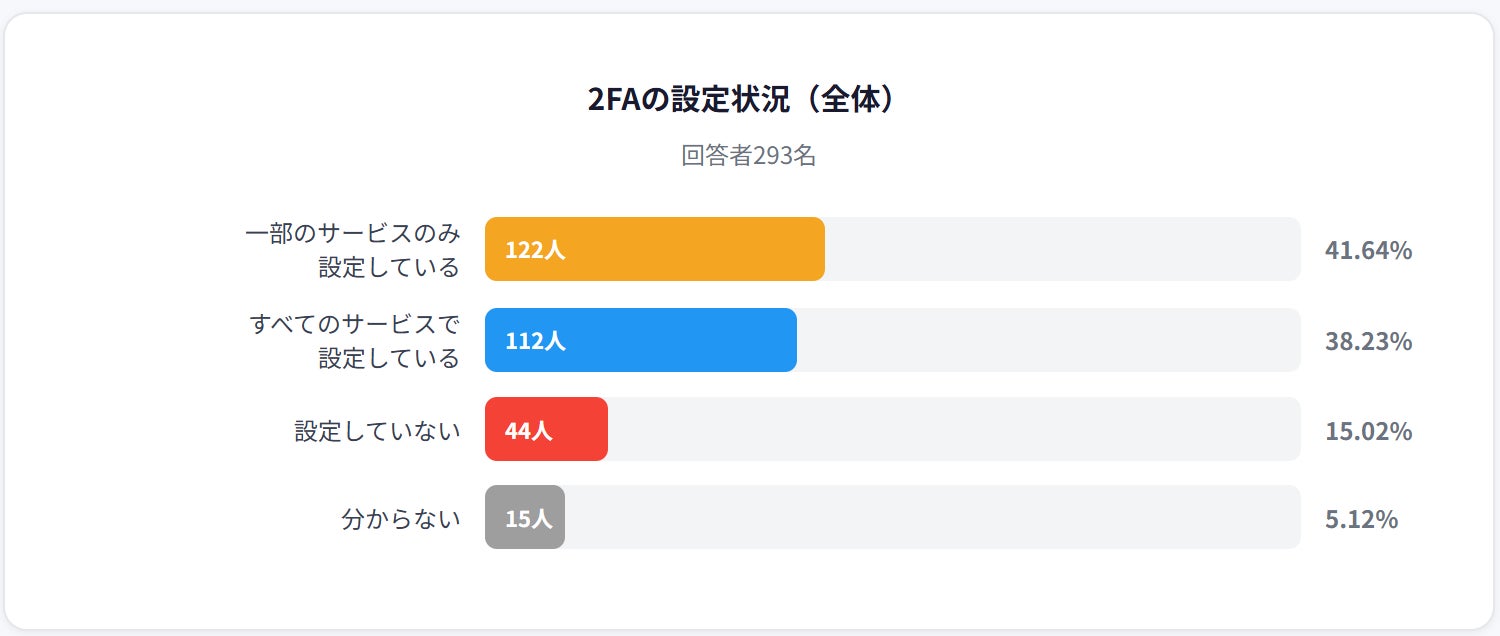Screen dimensions: 1500x636
Task: Click the empty track right of the blue bar
Action: pyautogui.click(x=1048, y=340)
